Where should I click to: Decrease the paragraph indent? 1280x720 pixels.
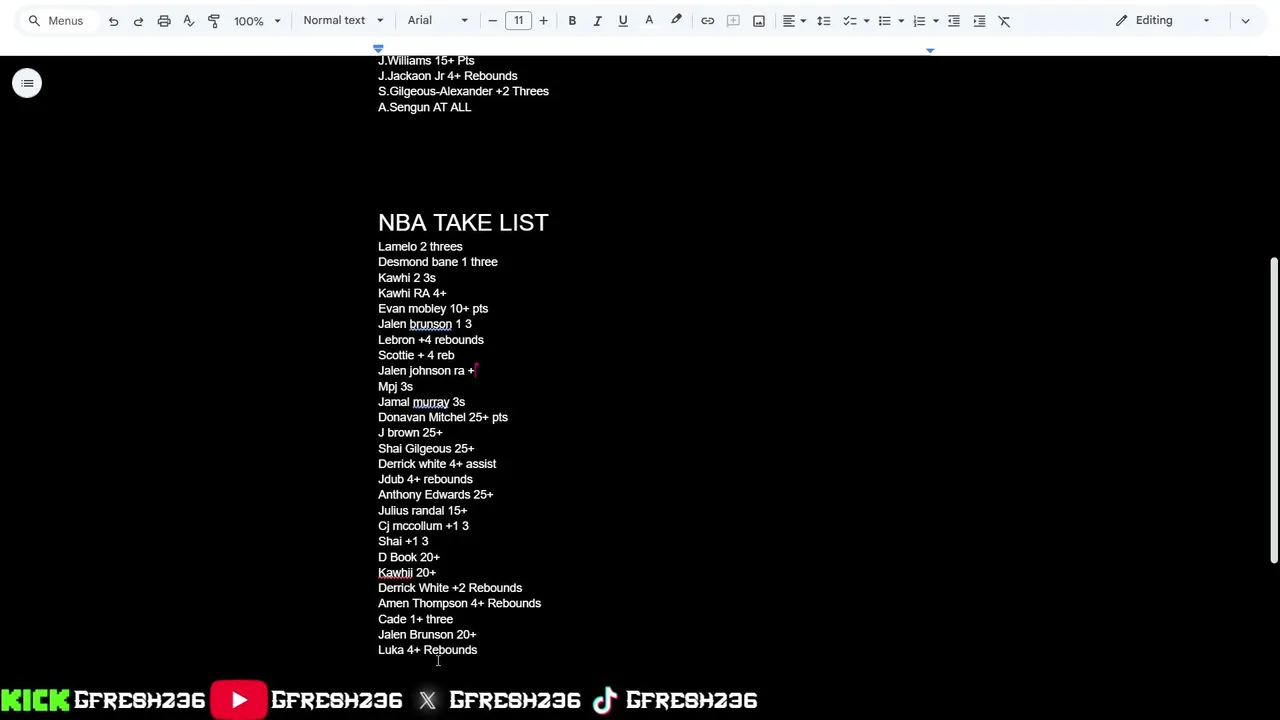[954, 20]
